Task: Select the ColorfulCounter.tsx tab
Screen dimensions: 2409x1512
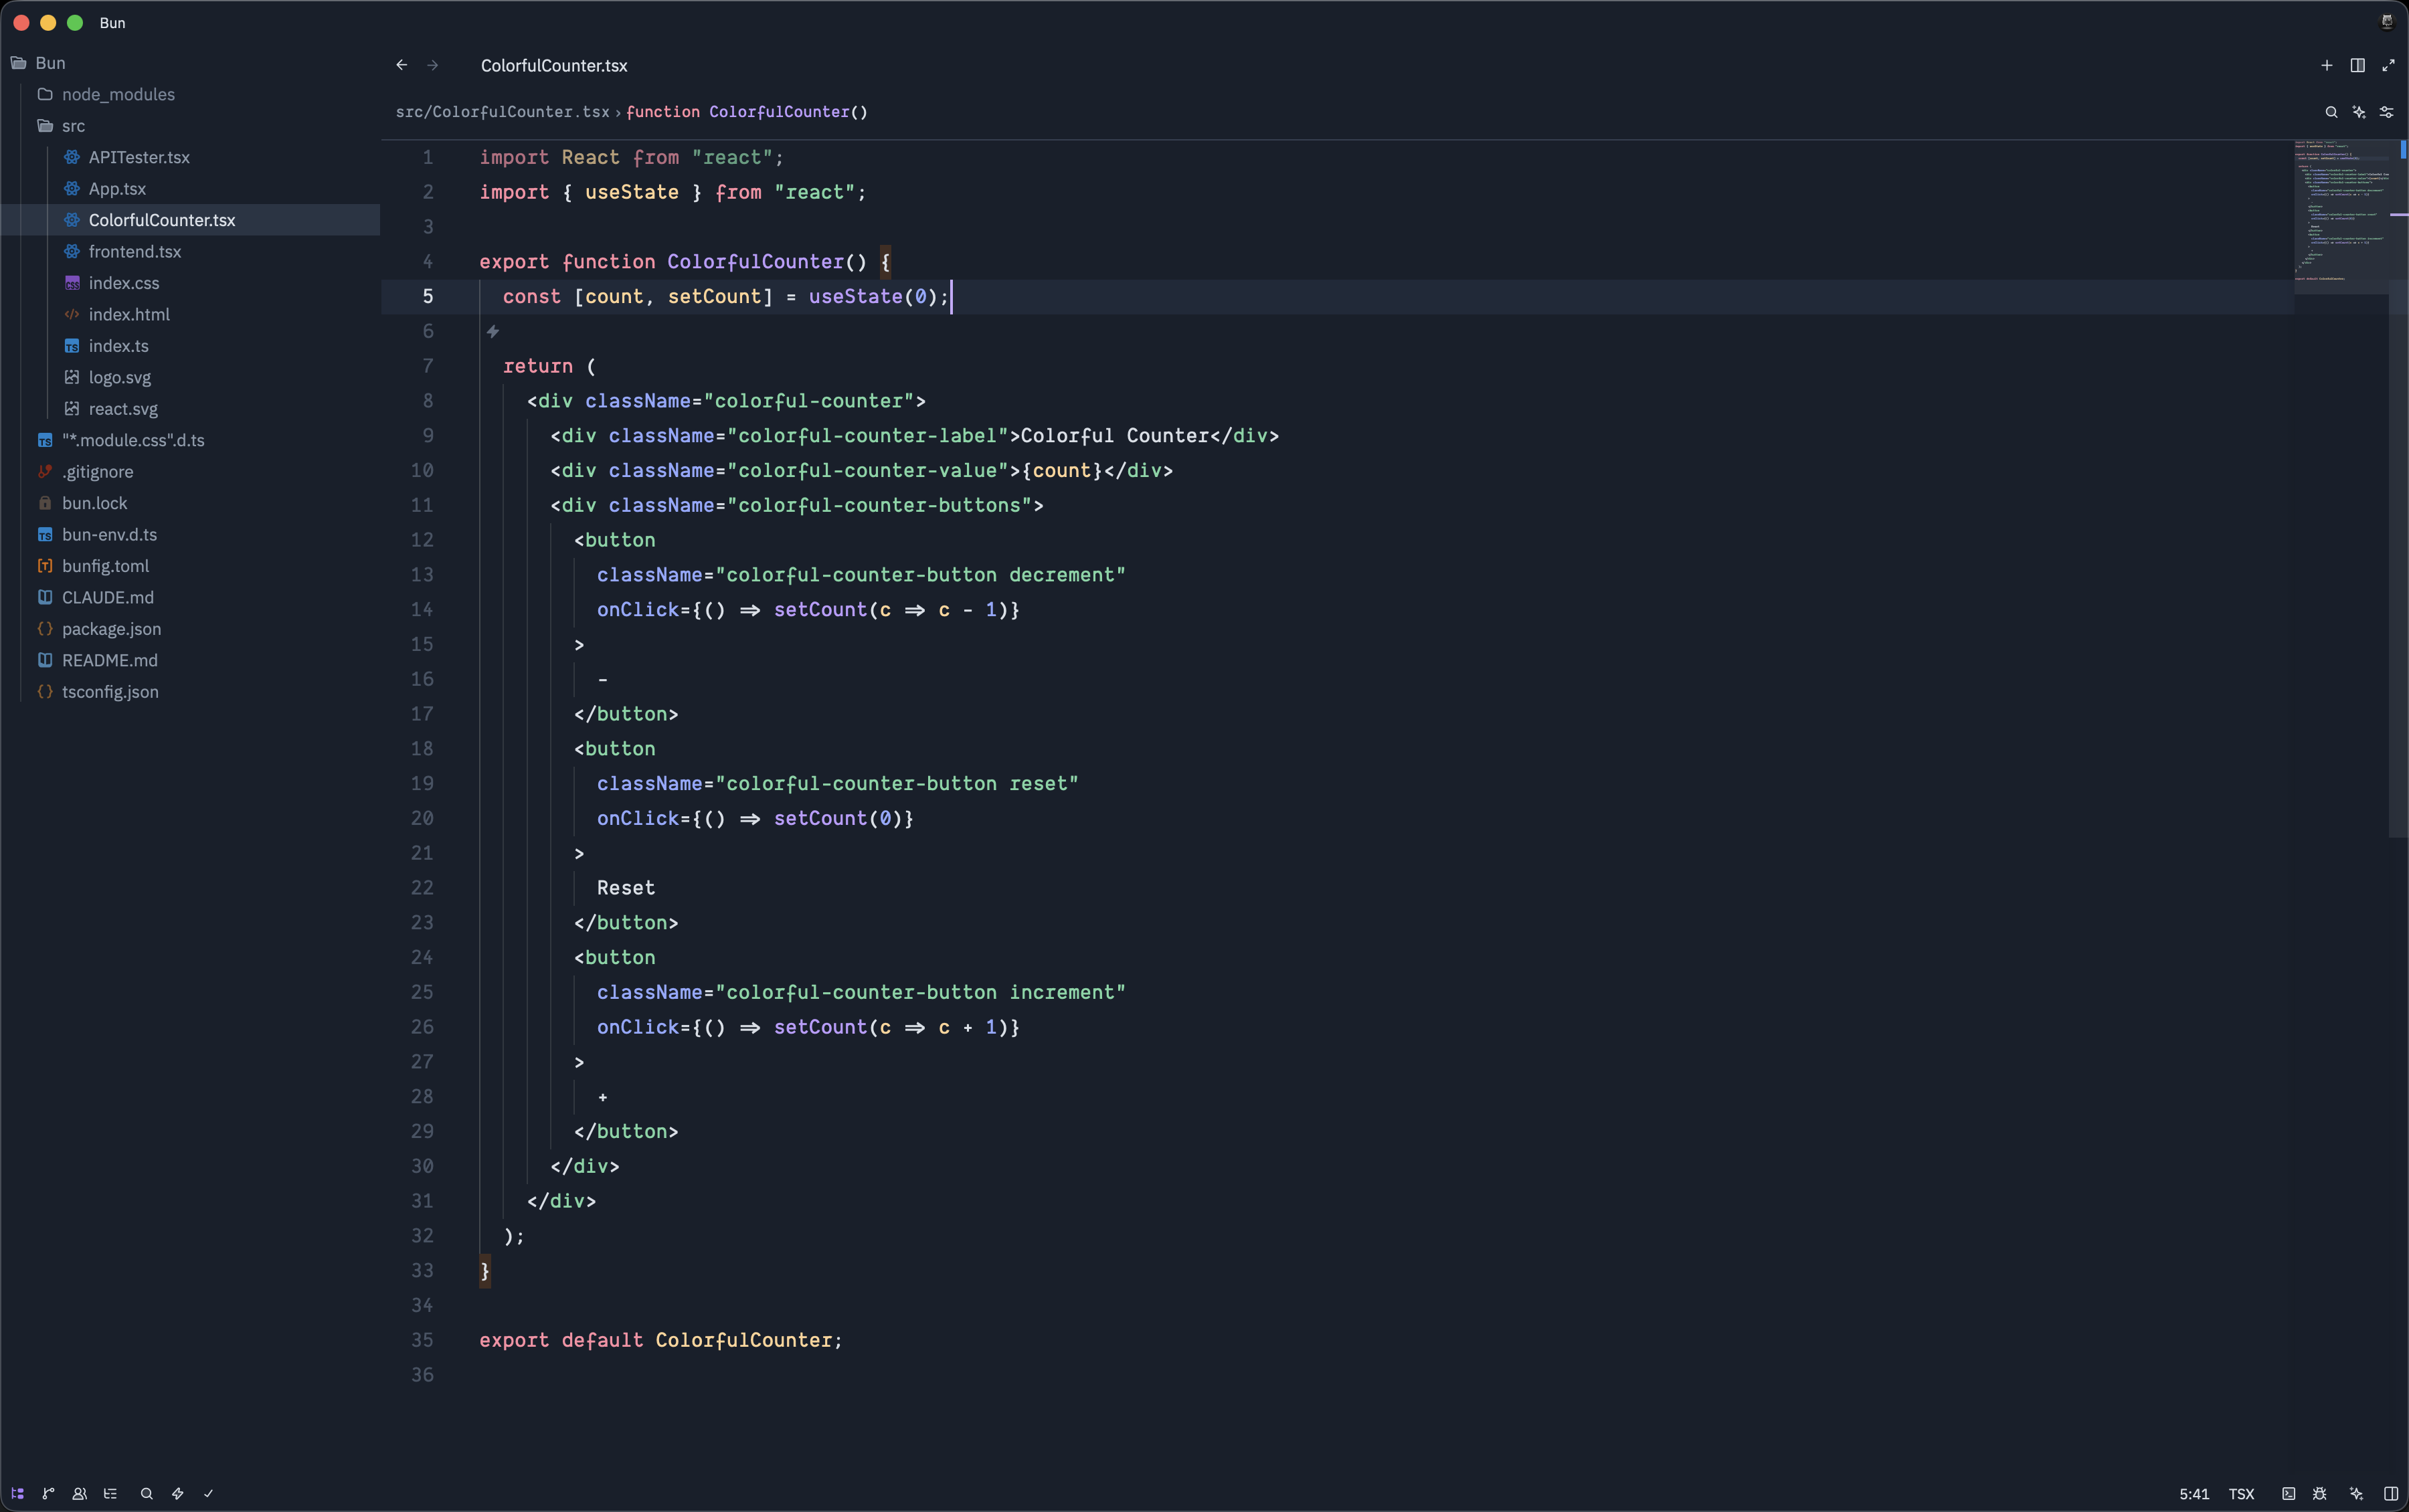Action: 554,65
